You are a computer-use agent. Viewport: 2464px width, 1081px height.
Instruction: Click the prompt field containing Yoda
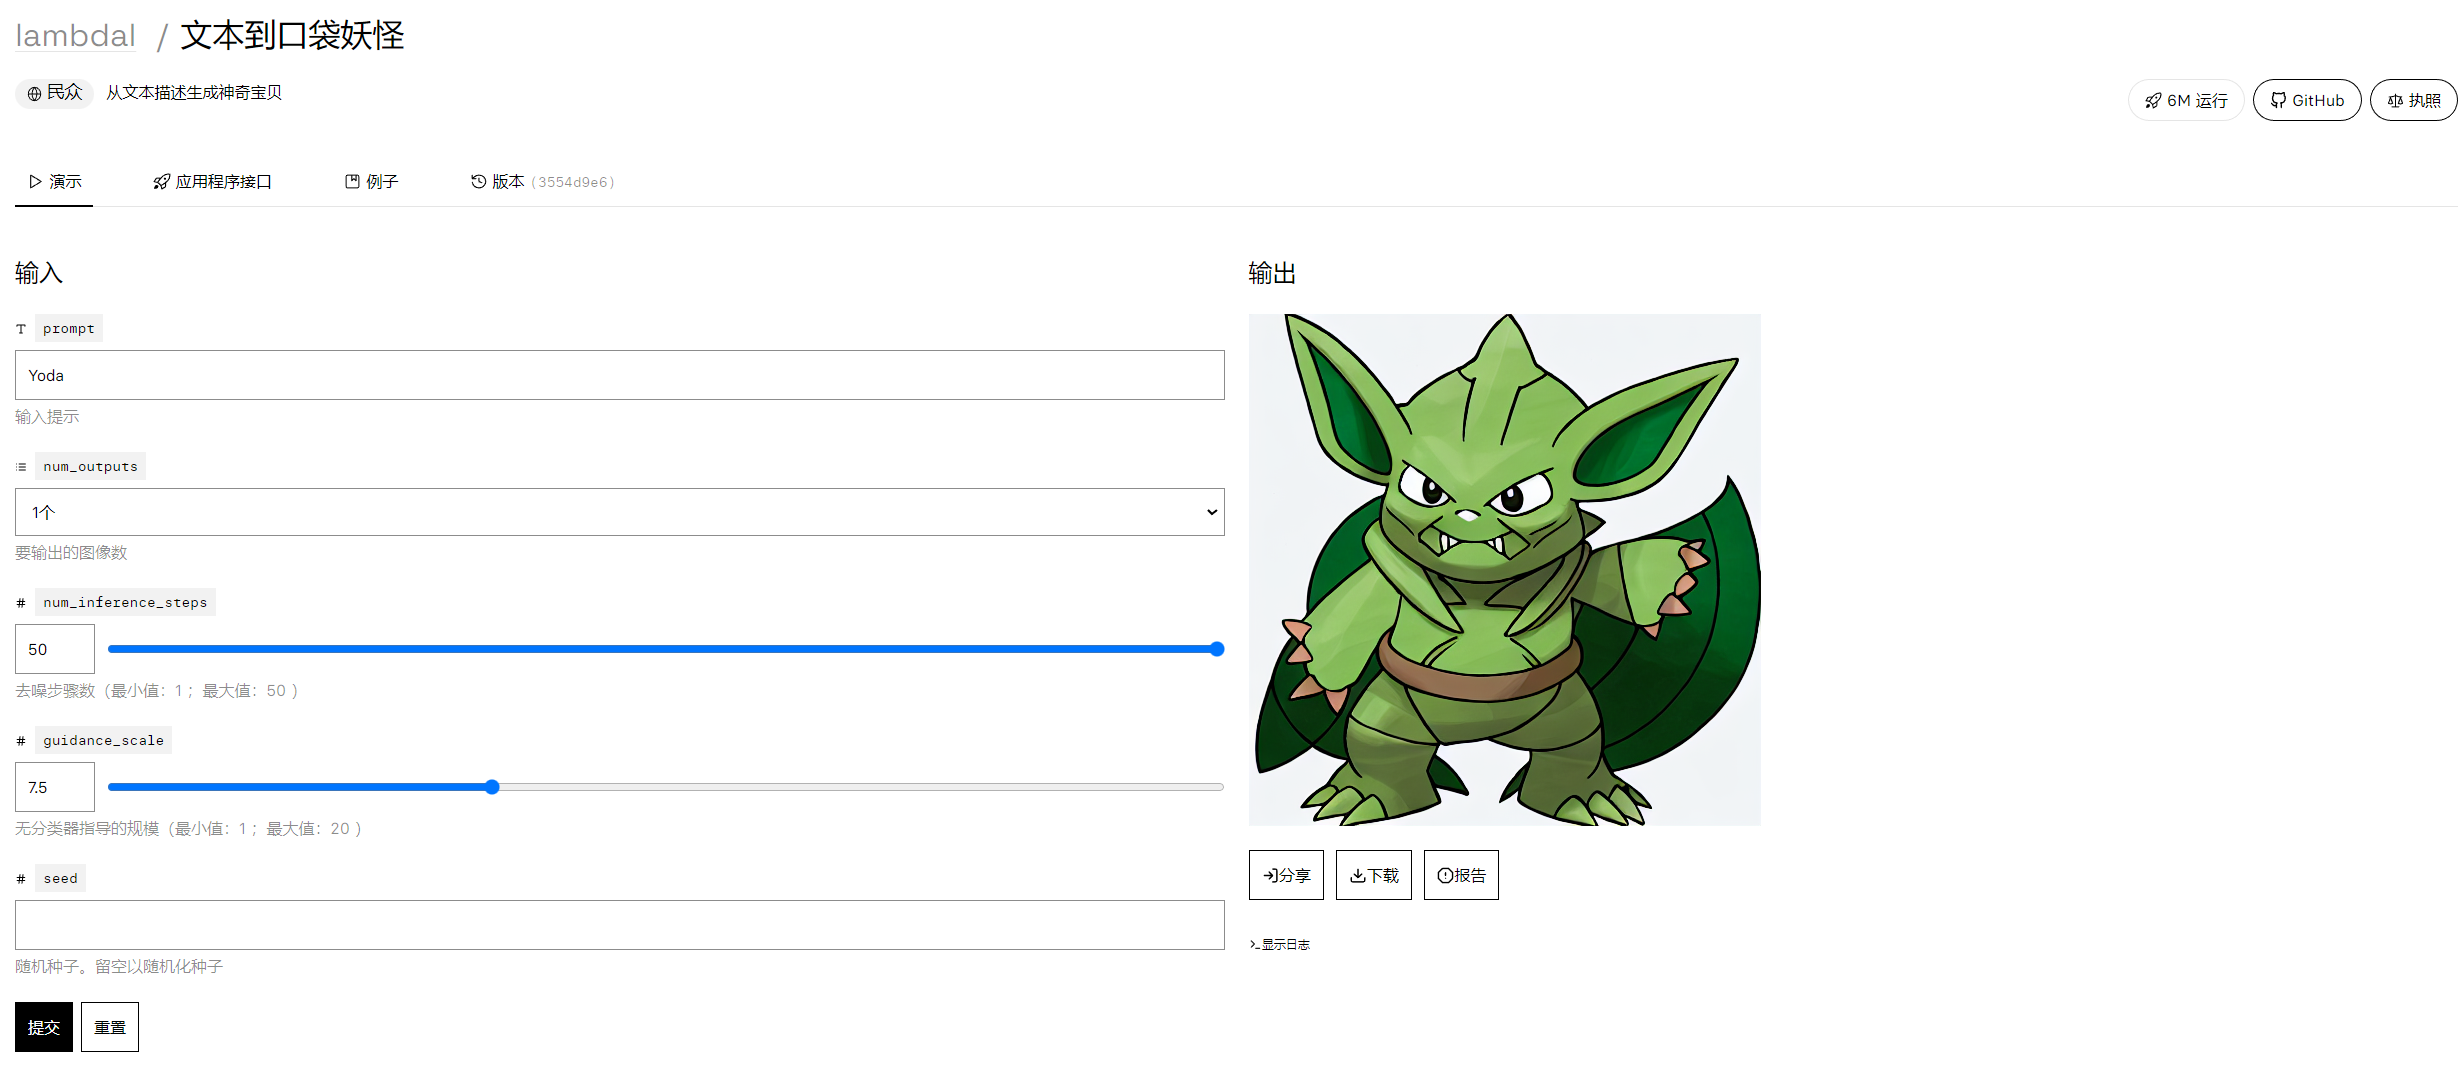point(619,375)
